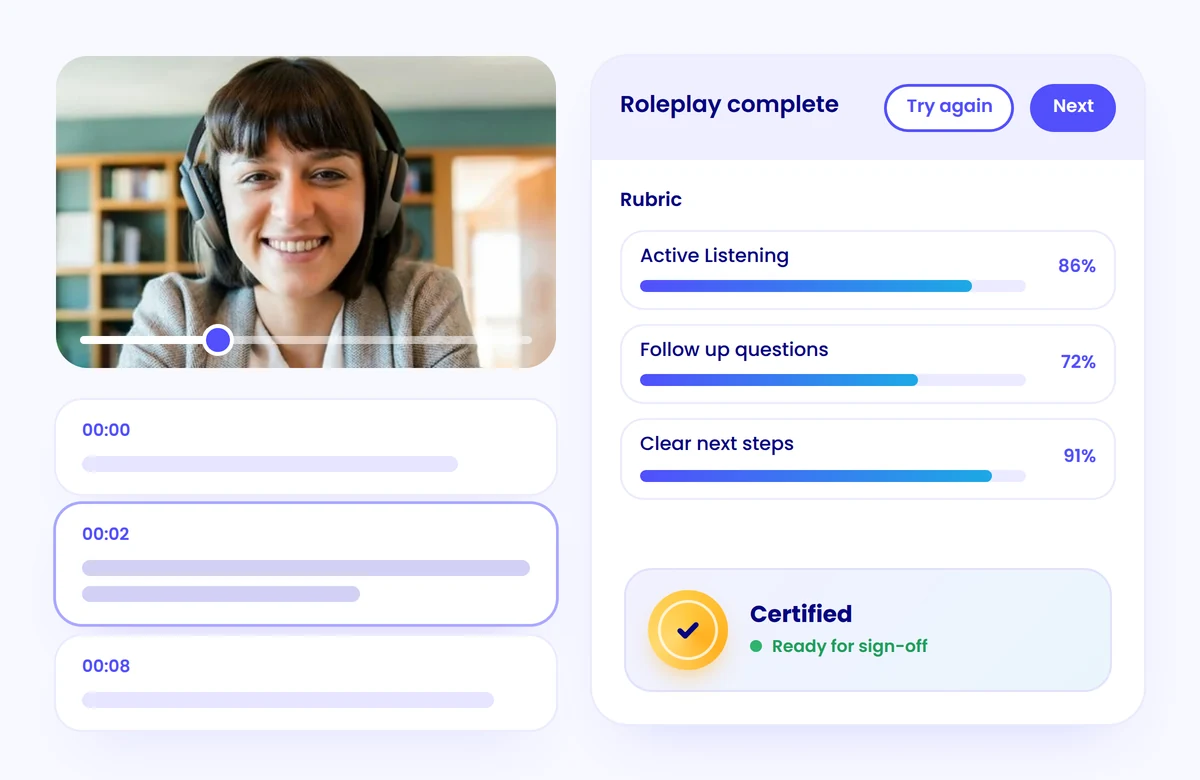Image resolution: width=1200 pixels, height=780 pixels.
Task: Click the Certified title text
Action: point(801,614)
